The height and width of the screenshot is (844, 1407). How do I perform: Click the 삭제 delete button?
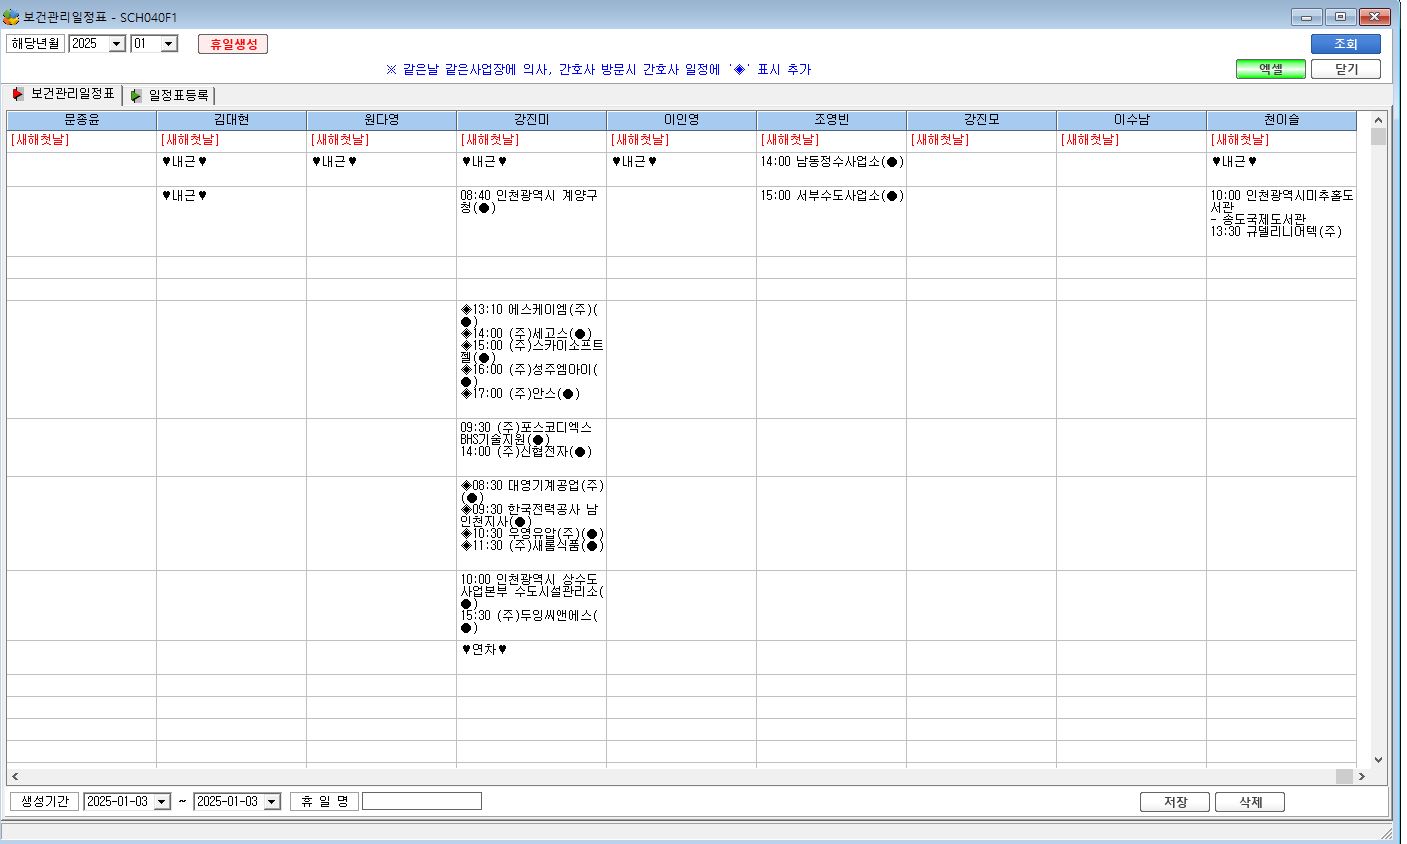point(1250,802)
